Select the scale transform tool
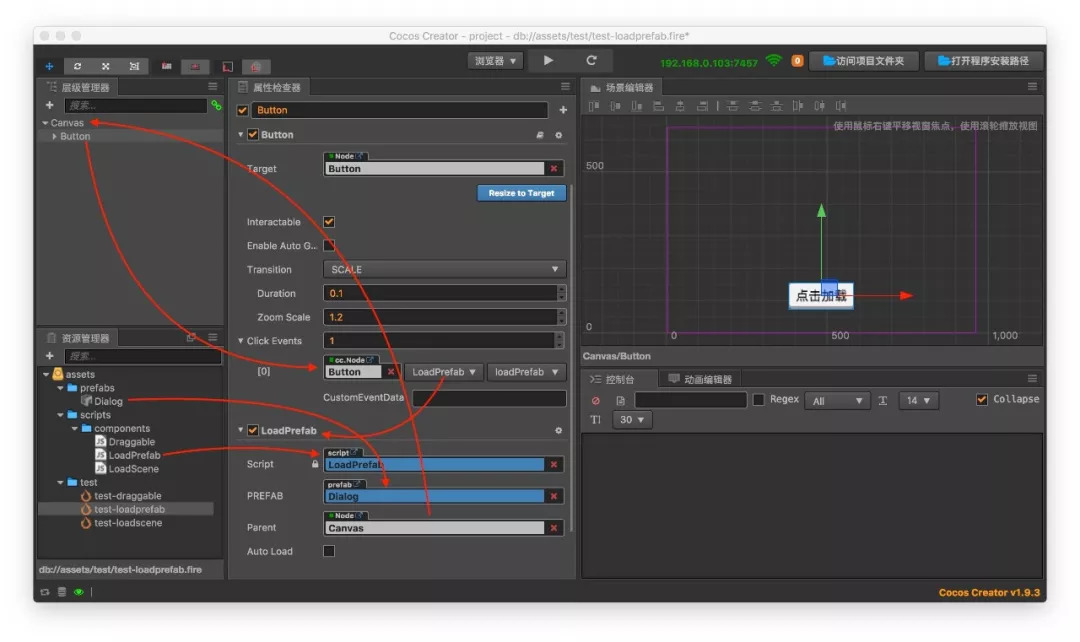 click(105, 66)
